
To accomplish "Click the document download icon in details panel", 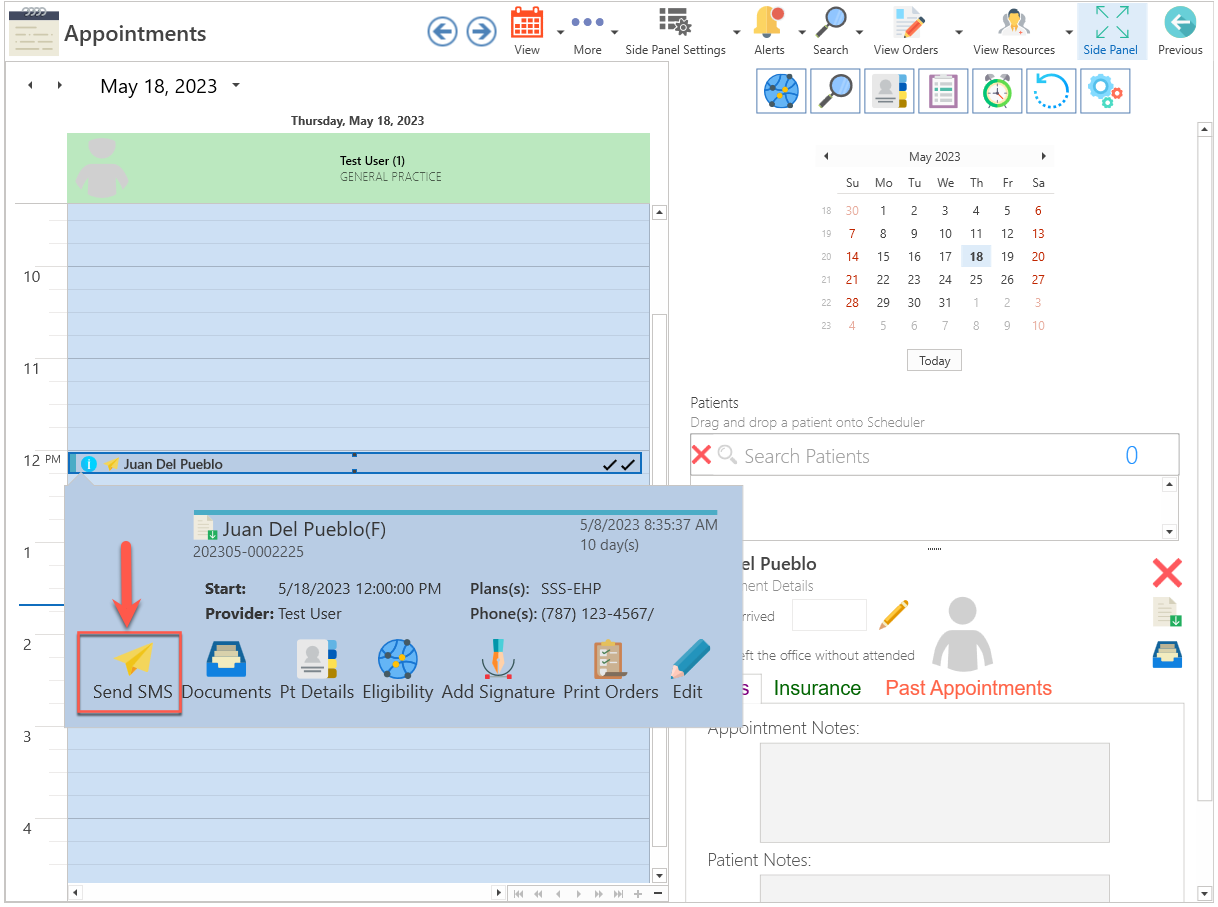I will [x=1167, y=612].
